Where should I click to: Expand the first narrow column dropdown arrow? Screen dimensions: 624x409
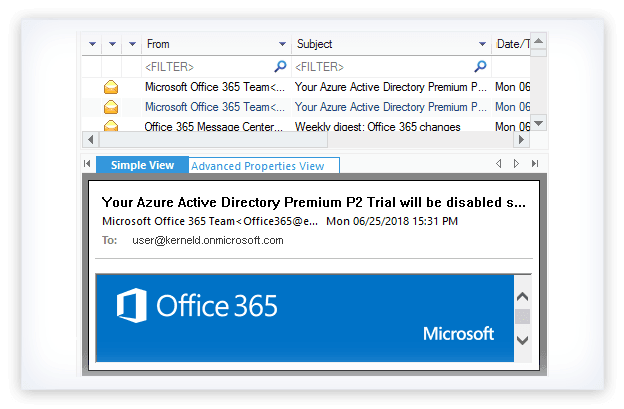point(92,45)
